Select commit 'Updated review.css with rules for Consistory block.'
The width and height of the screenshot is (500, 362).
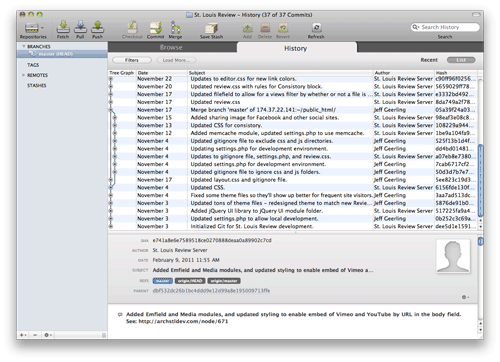(x=293, y=87)
